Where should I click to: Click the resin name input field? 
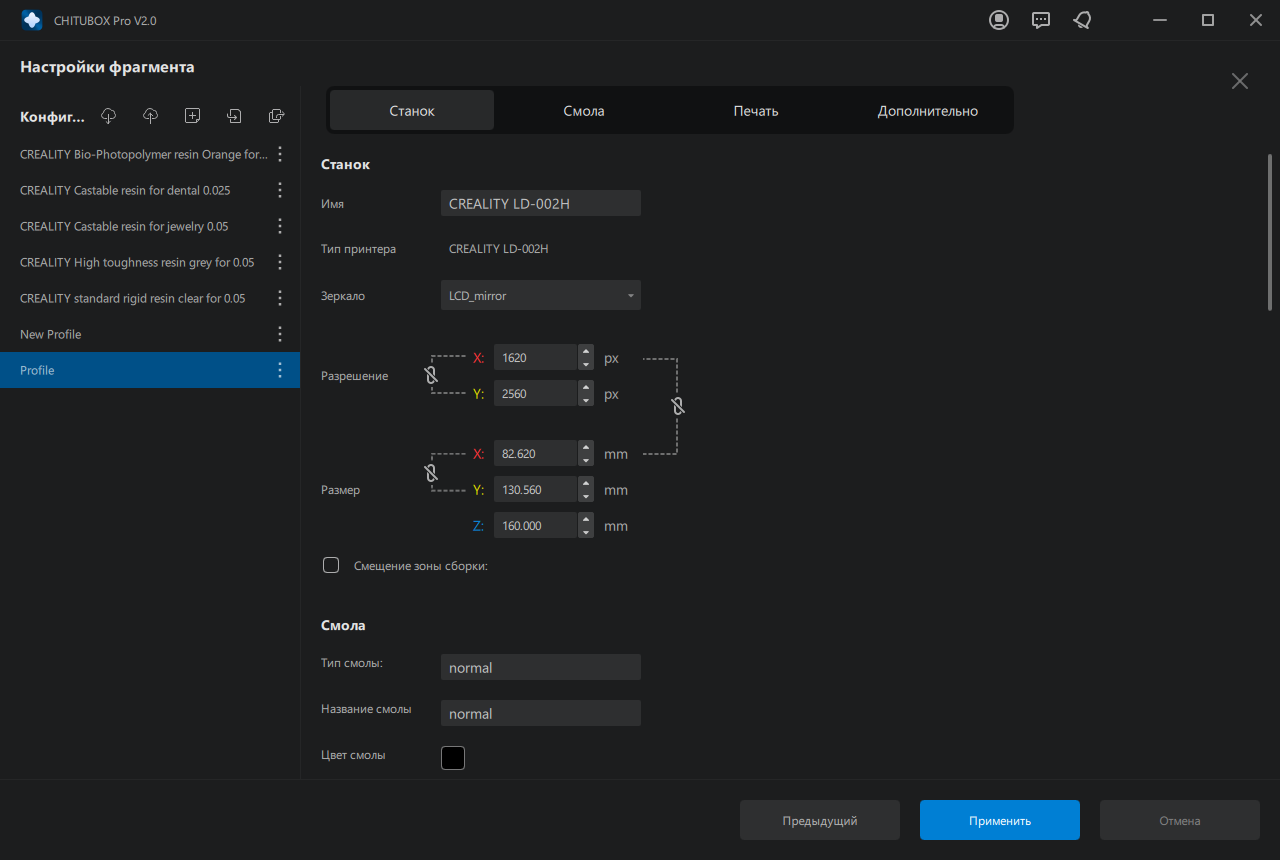(541, 713)
